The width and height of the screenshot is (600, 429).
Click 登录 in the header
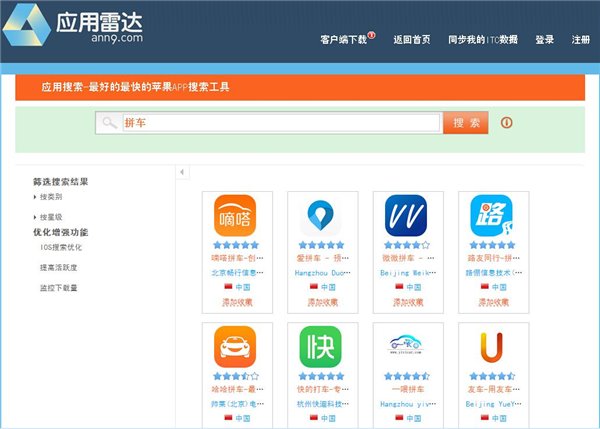coord(545,39)
